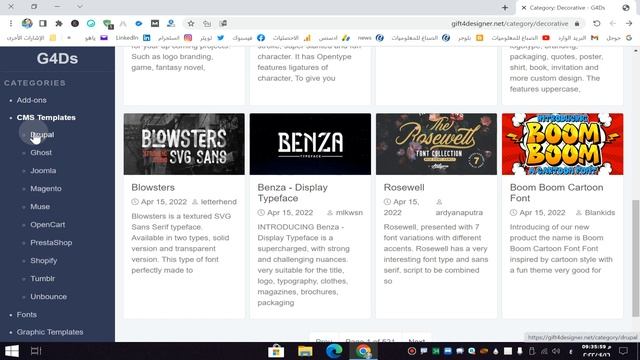Viewport: 640px width, 360px height.
Task: Open the Instagram bookmark icon
Action: tap(188, 38)
